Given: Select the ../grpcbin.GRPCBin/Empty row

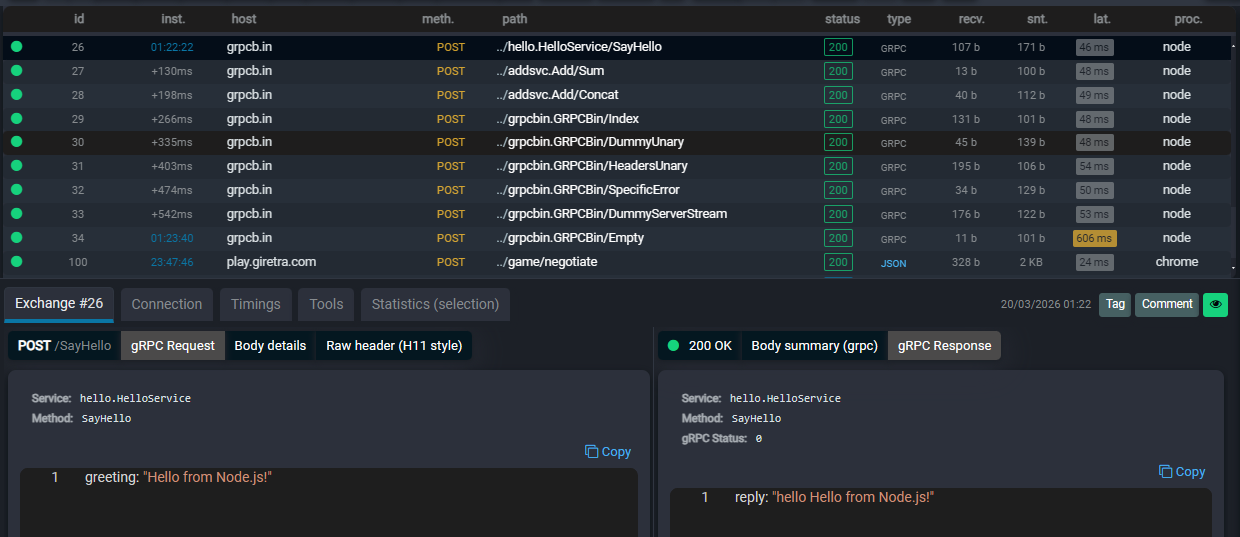Looking at the screenshot, I should point(617,238).
